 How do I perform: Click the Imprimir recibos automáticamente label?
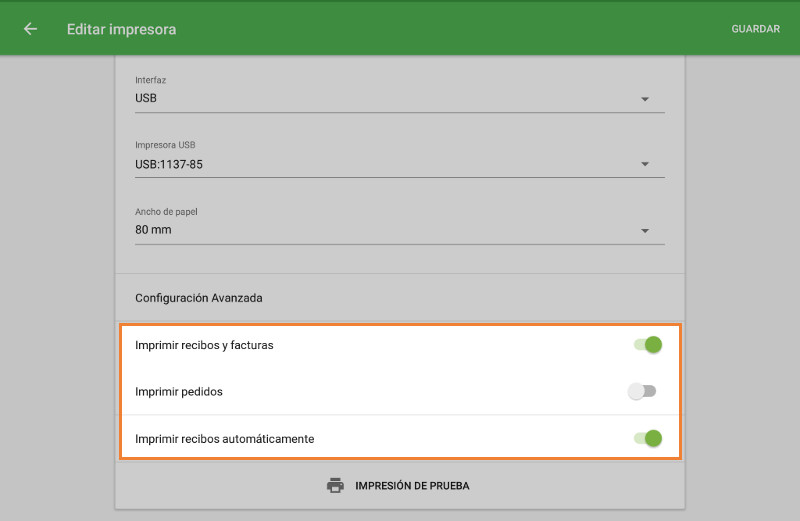click(225, 438)
